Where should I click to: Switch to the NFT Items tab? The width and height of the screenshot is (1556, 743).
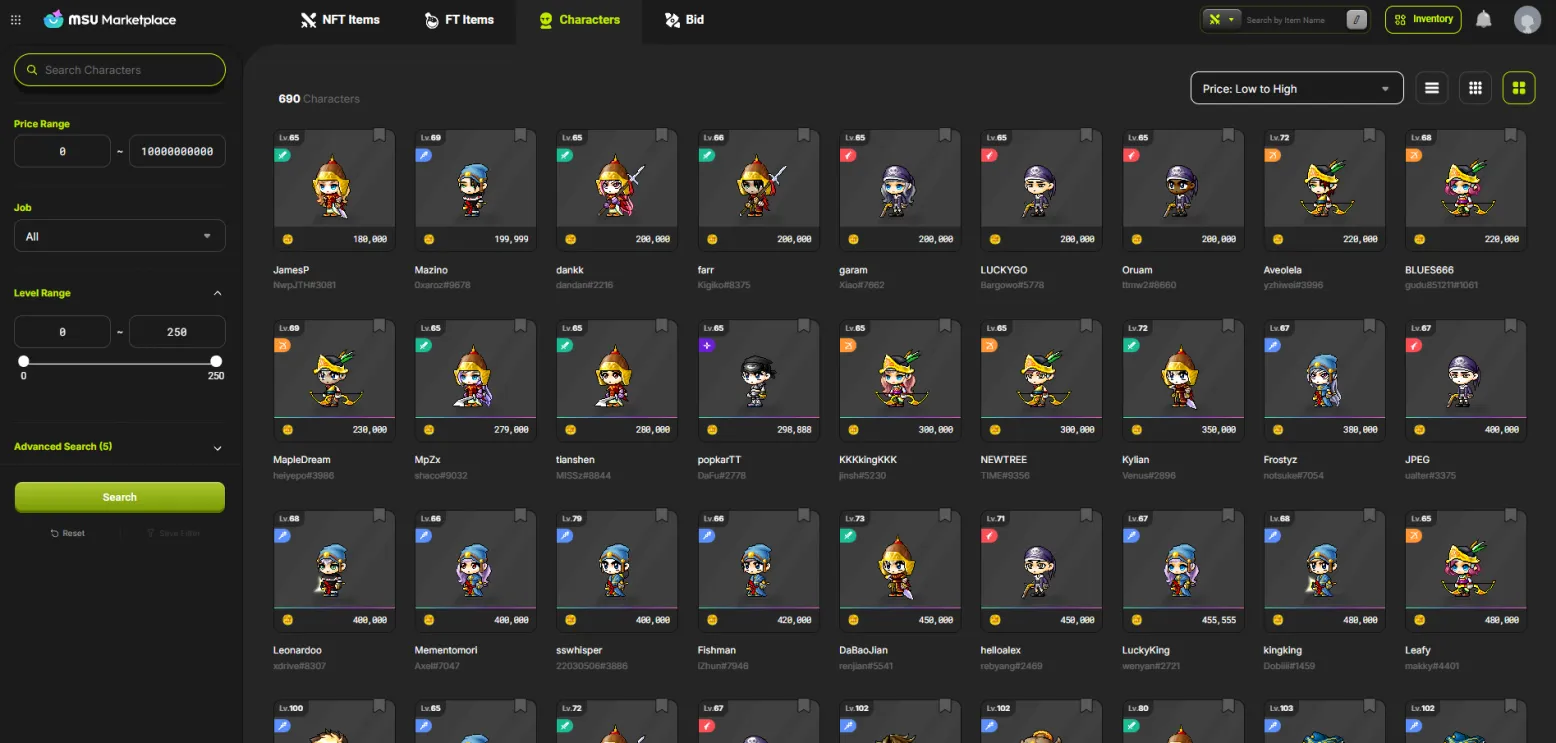point(340,19)
